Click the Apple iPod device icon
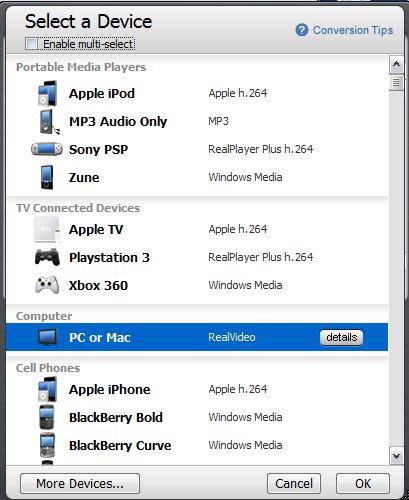This screenshot has height=500, width=409. click(x=47, y=93)
